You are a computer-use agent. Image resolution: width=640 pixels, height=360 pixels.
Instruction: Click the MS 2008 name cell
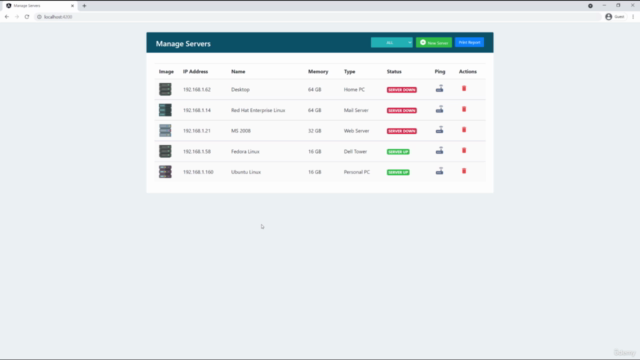pyautogui.click(x=241, y=131)
